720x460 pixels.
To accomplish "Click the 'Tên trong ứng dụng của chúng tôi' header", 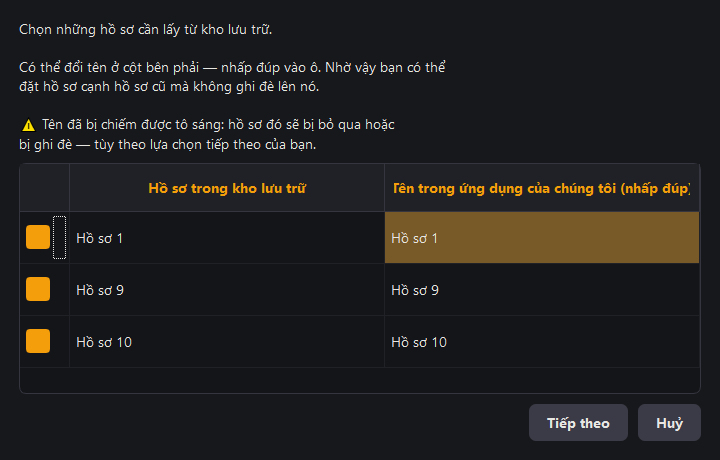I will [542, 188].
